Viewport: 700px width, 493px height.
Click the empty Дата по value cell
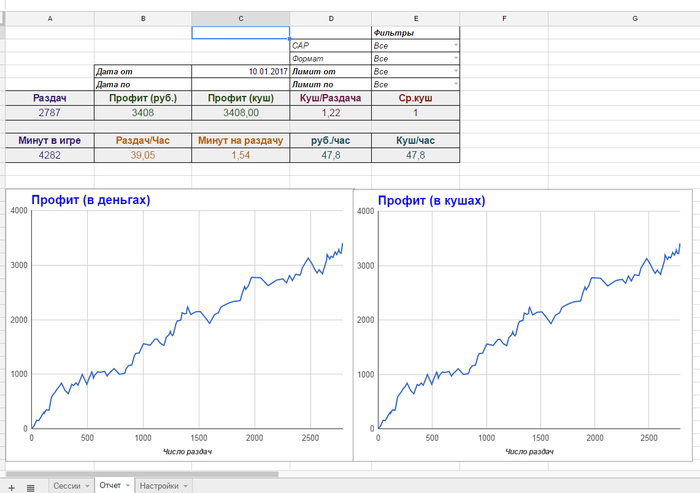(x=241, y=84)
